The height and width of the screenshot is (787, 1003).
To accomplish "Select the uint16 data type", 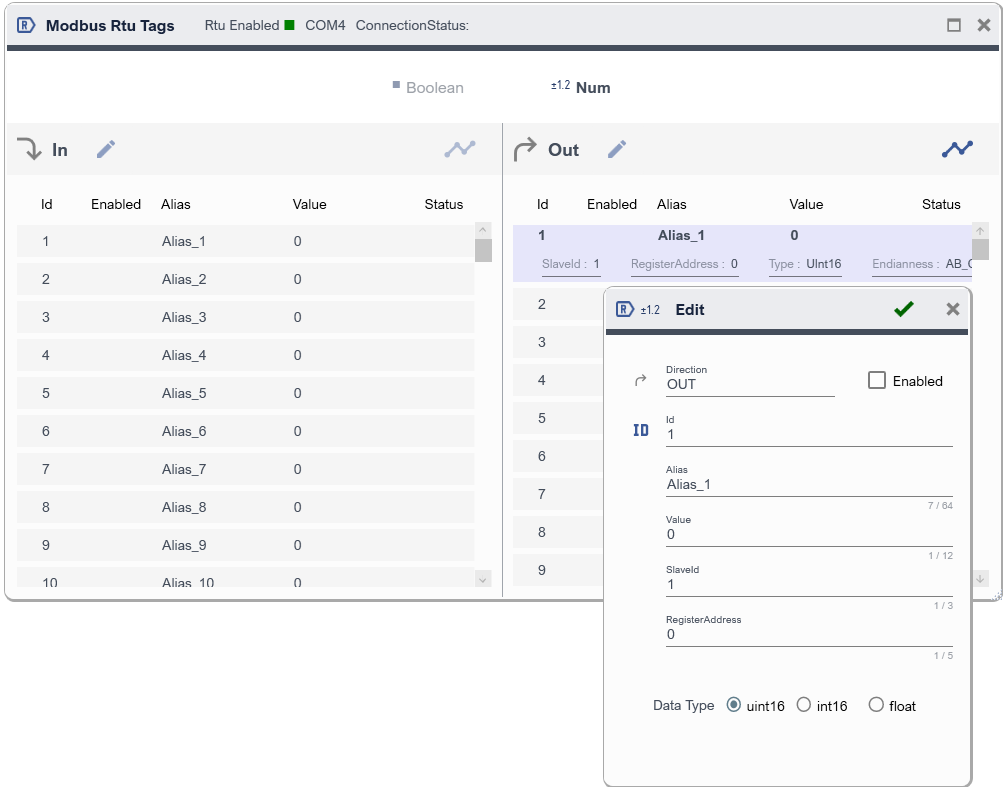I will 734,705.
